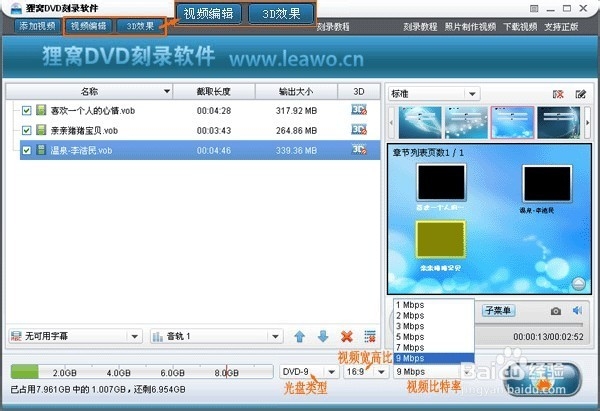Click the 317.92 MB output size
This screenshot has height=411, width=600.
tap(296, 111)
